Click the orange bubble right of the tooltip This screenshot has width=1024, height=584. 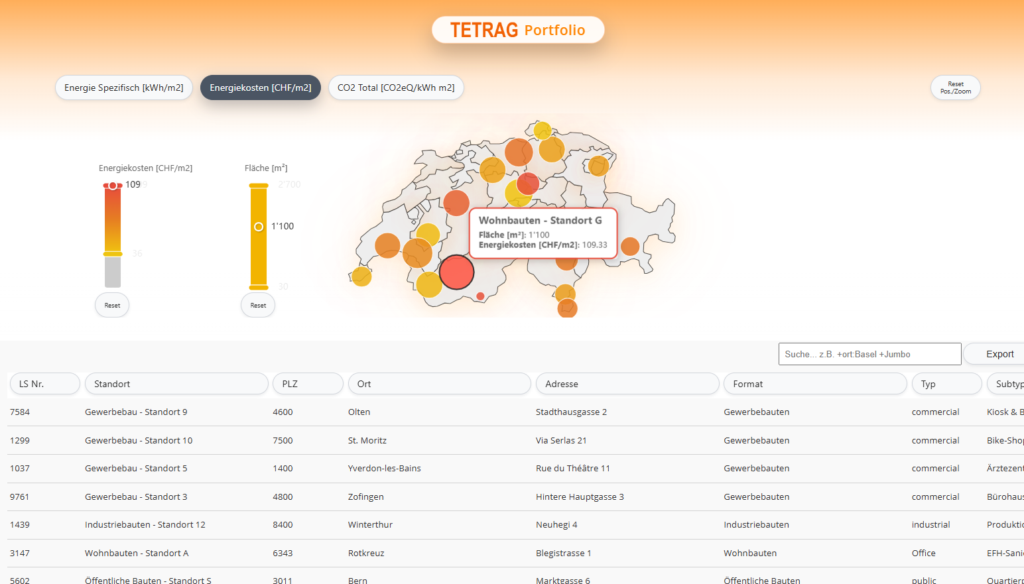630,246
